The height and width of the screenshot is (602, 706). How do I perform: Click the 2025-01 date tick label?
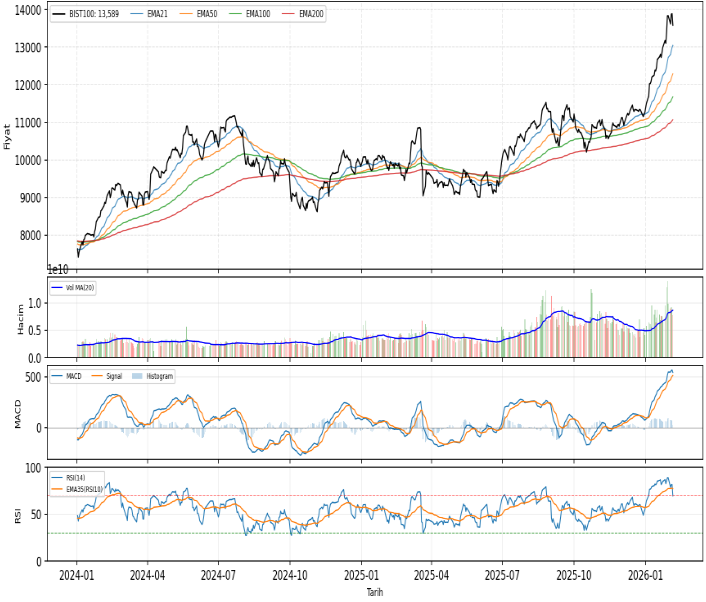tap(361, 577)
